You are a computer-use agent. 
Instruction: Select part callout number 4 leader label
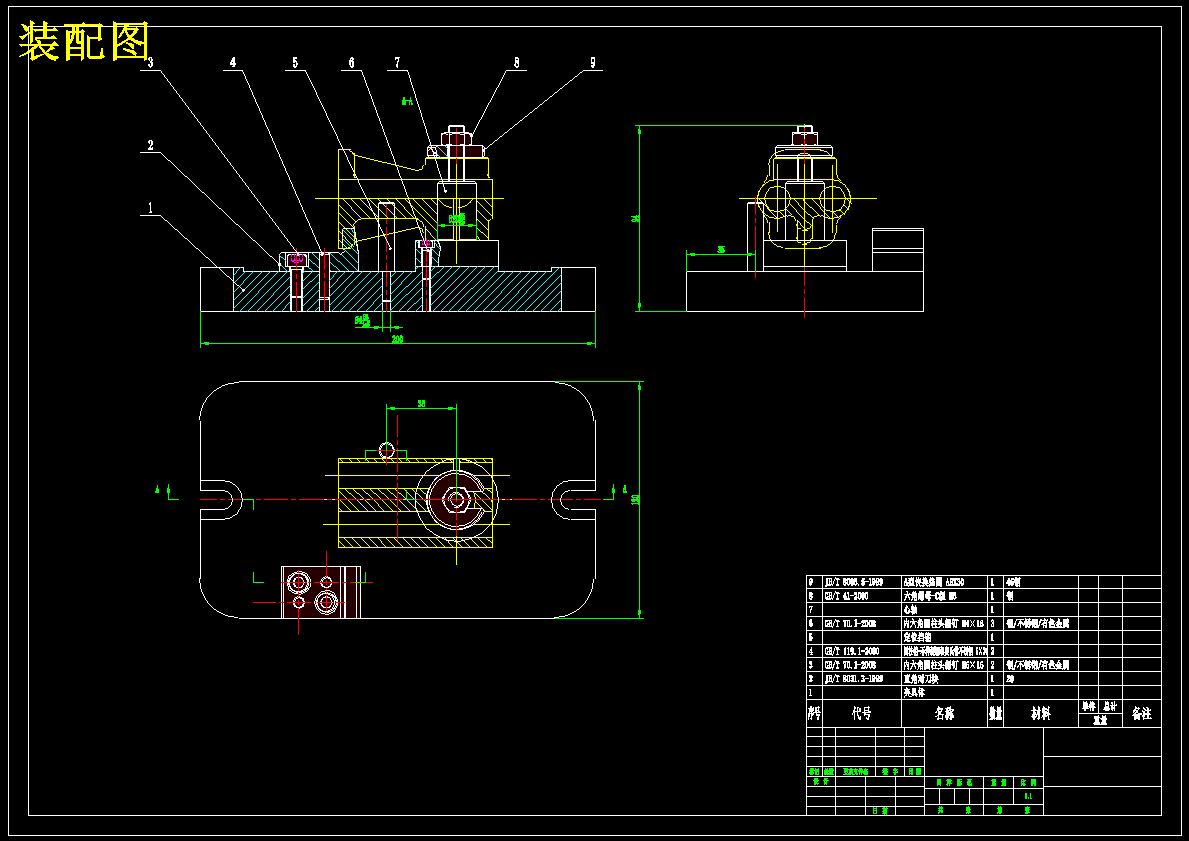pyautogui.click(x=234, y=63)
